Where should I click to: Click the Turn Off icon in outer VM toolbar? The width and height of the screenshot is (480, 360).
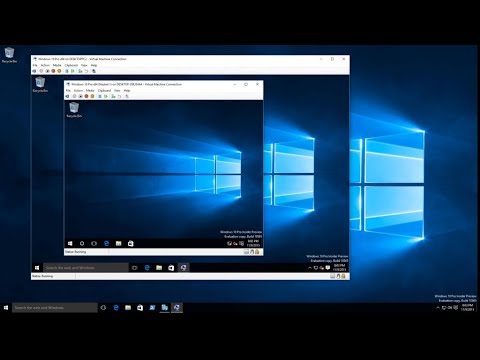(47, 71)
